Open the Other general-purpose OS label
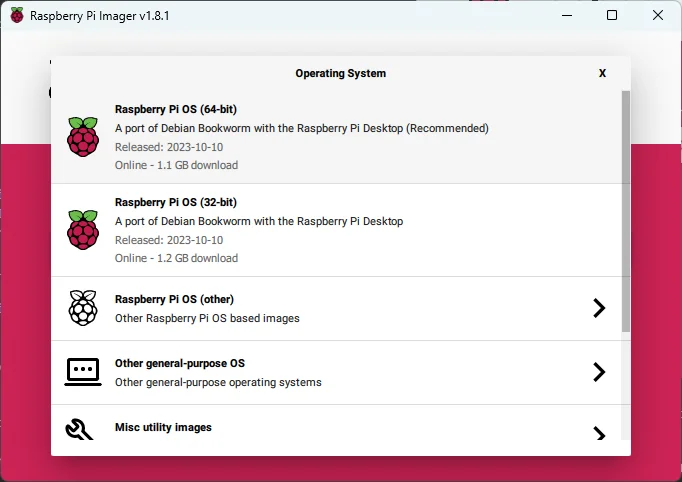Image resolution: width=682 pixels, height=482 pixels. [179, 363]
